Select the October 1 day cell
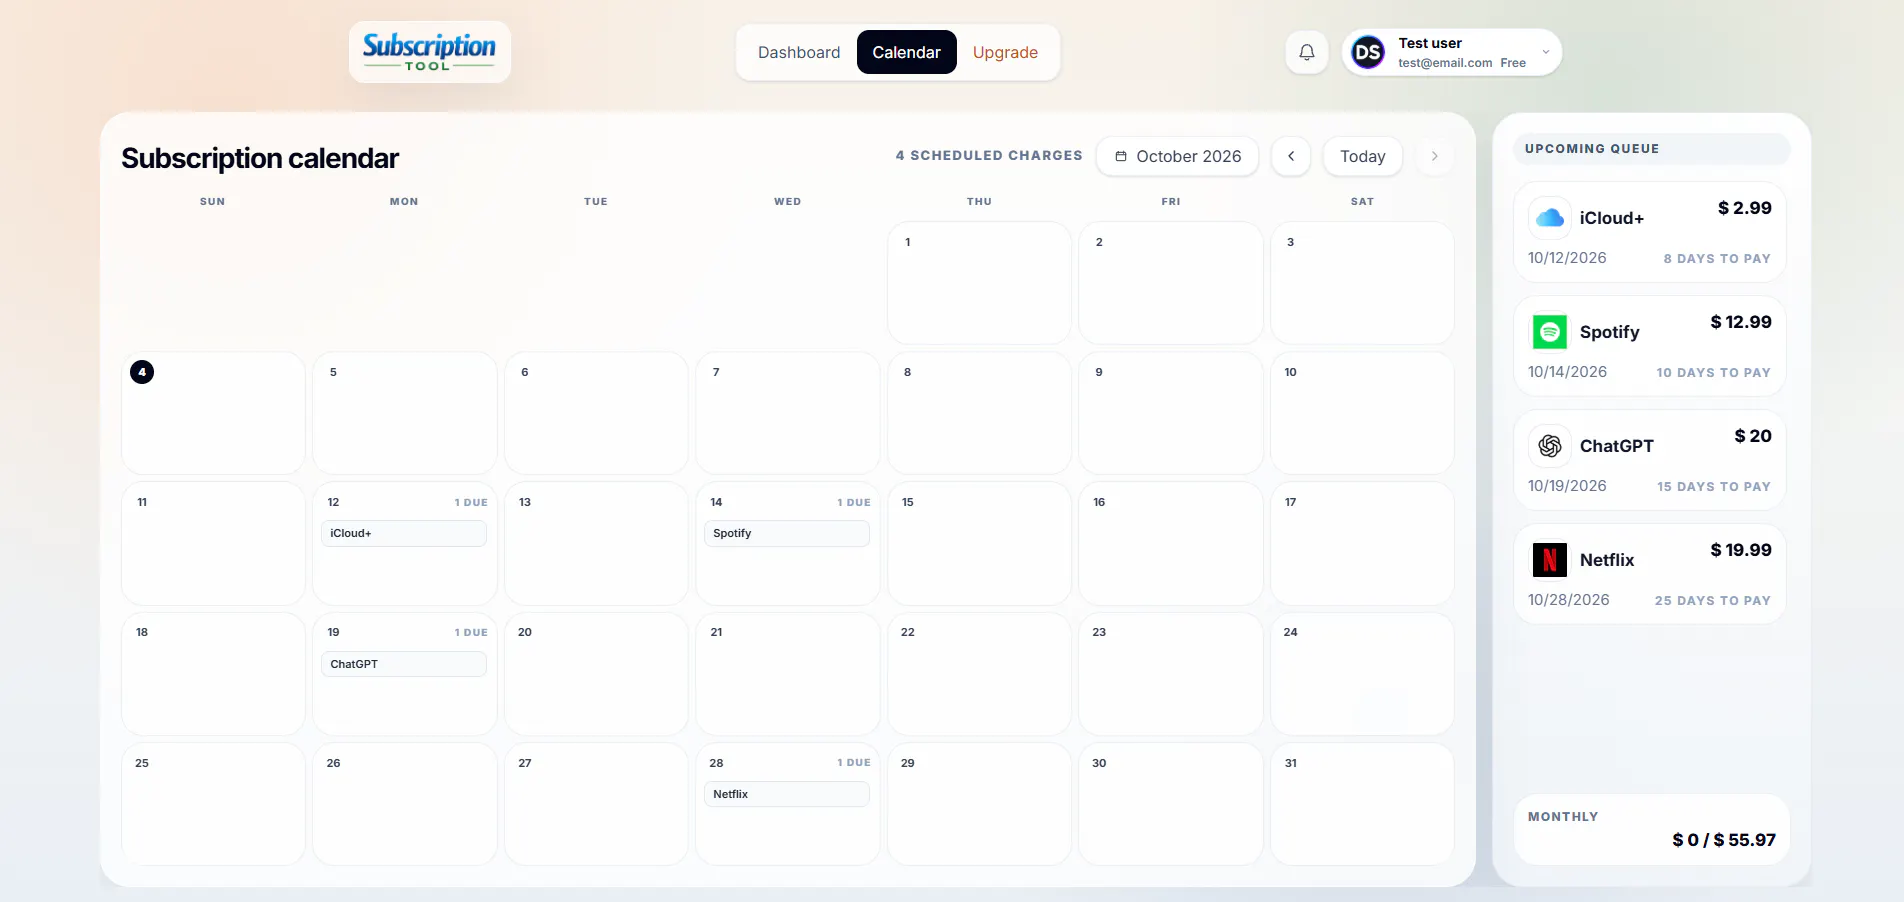This screenshot has height=902, width=1904. 979,283
